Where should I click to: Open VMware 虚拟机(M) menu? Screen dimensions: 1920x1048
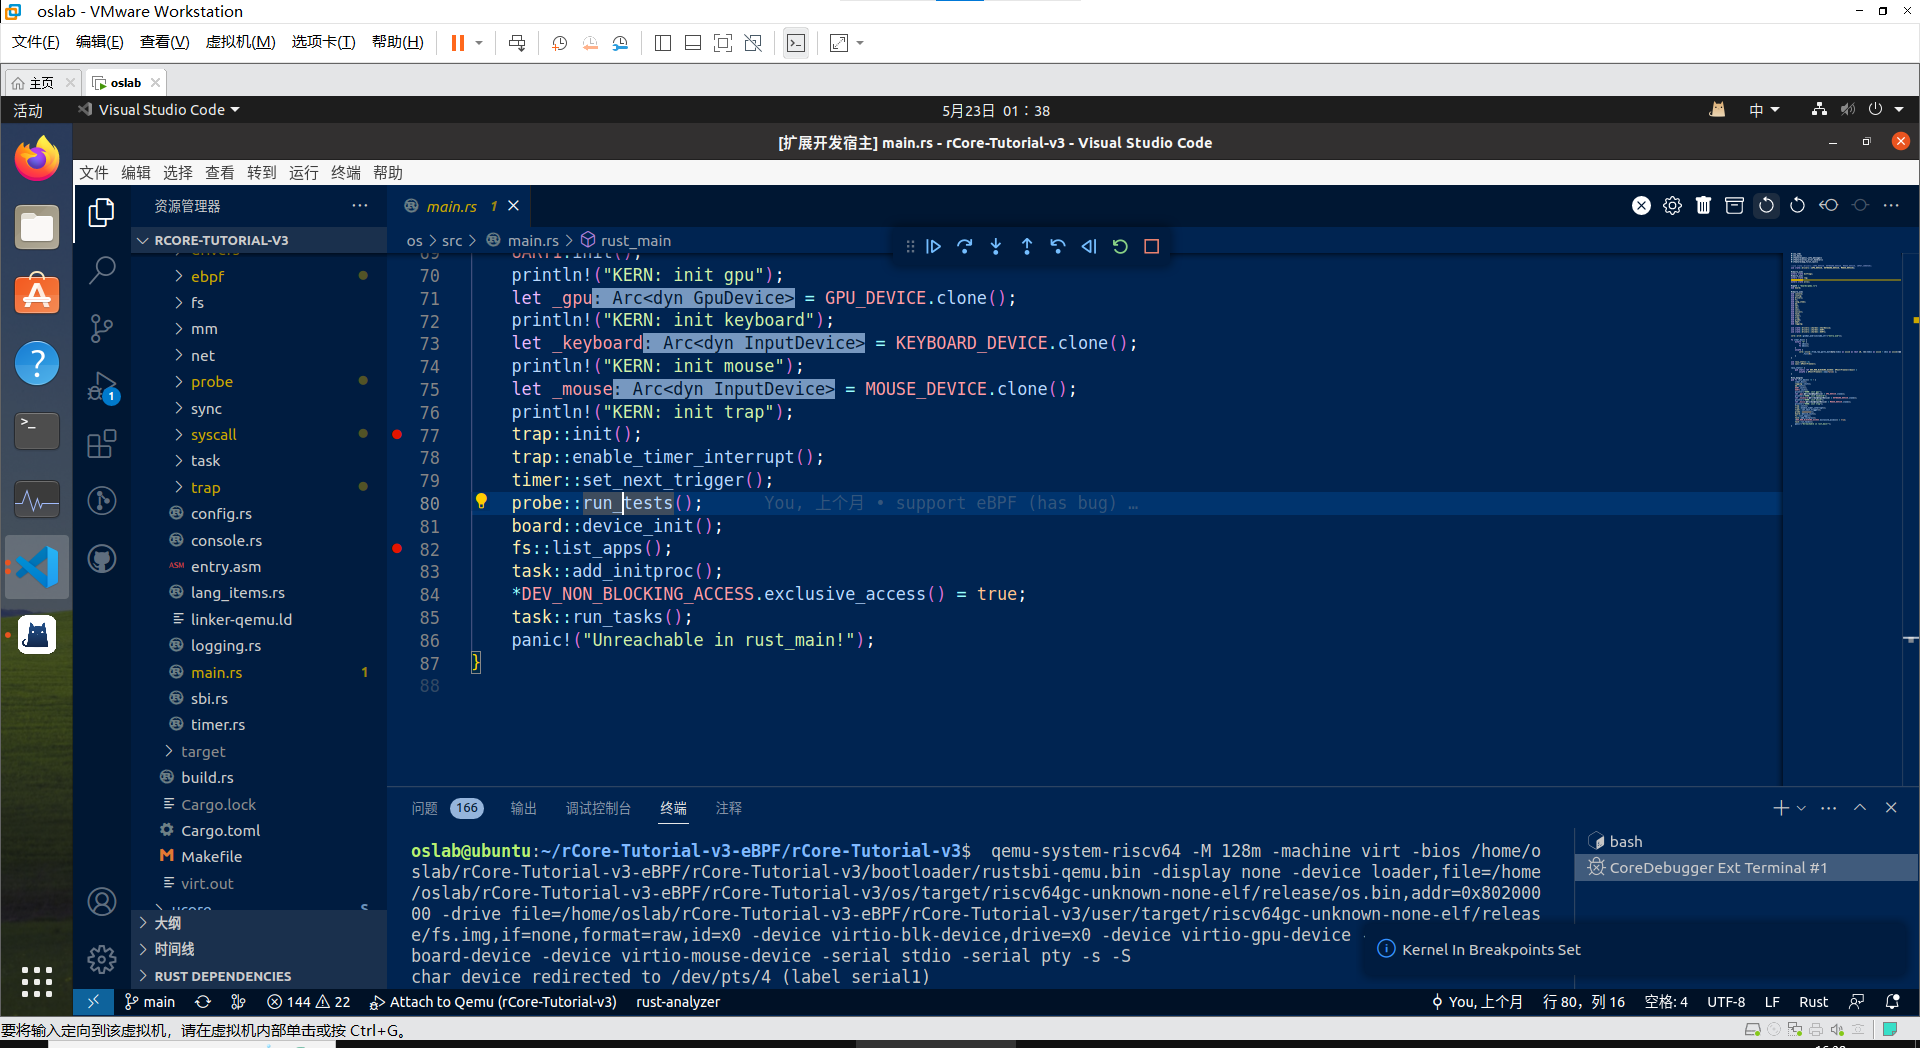pos(240,42)
